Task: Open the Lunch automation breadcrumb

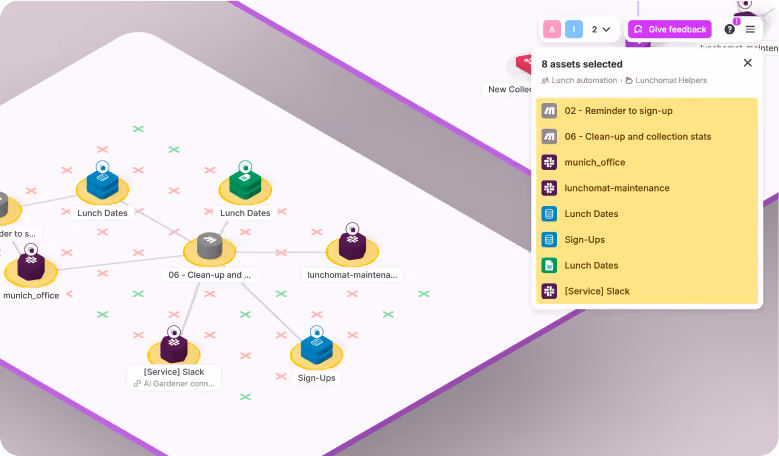Action: click(579, 80)
